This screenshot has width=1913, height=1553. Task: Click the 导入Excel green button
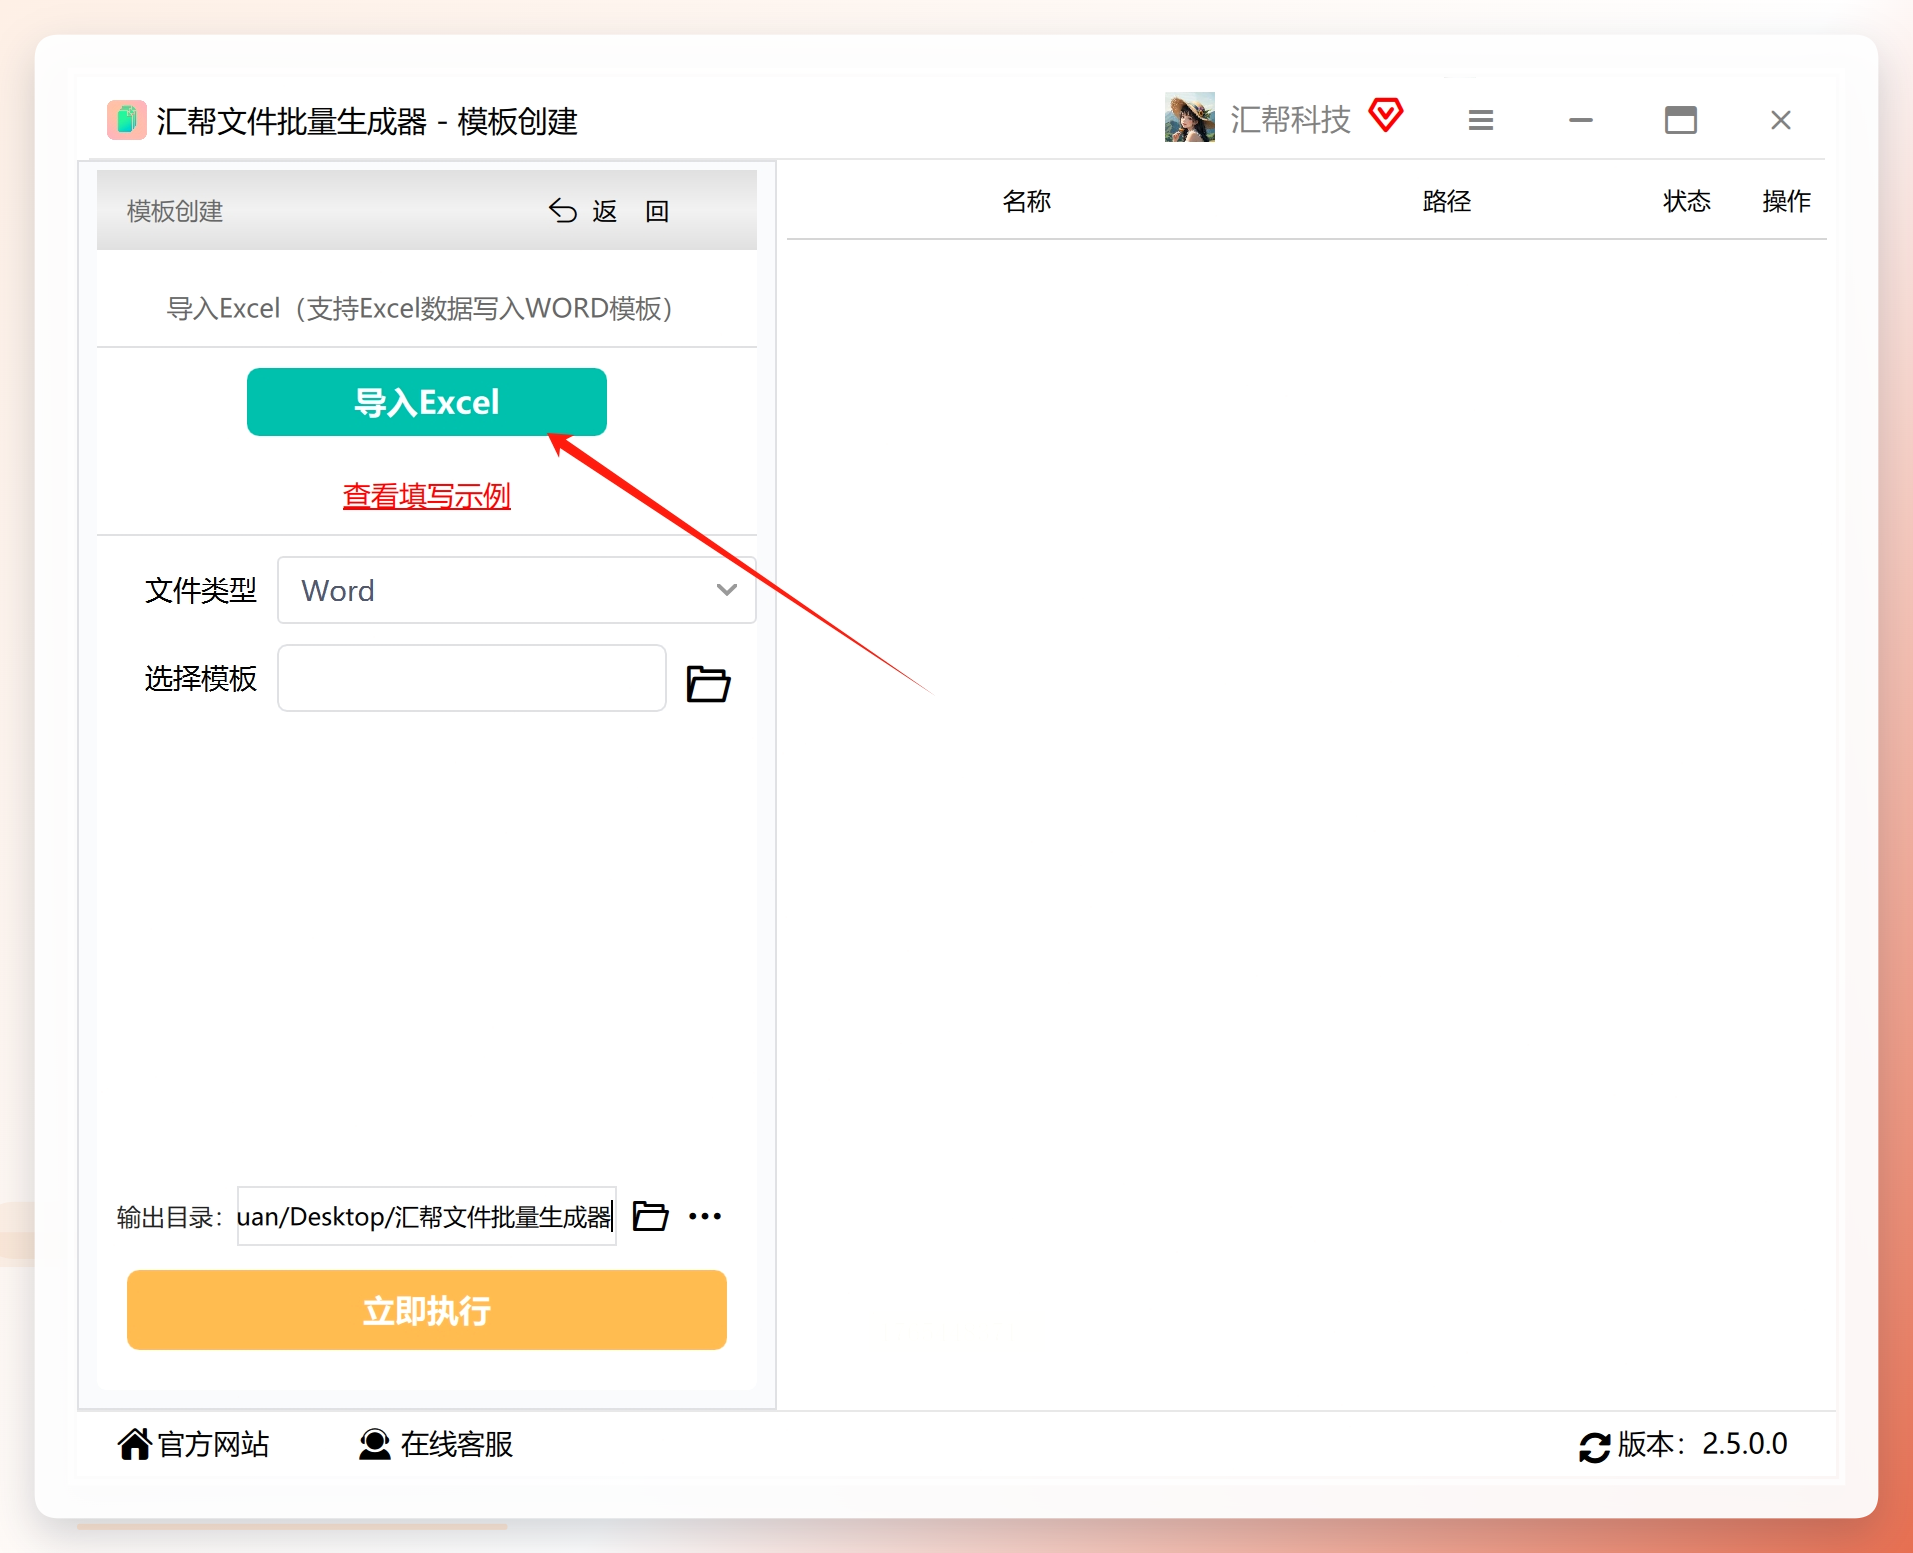(427, 402)
